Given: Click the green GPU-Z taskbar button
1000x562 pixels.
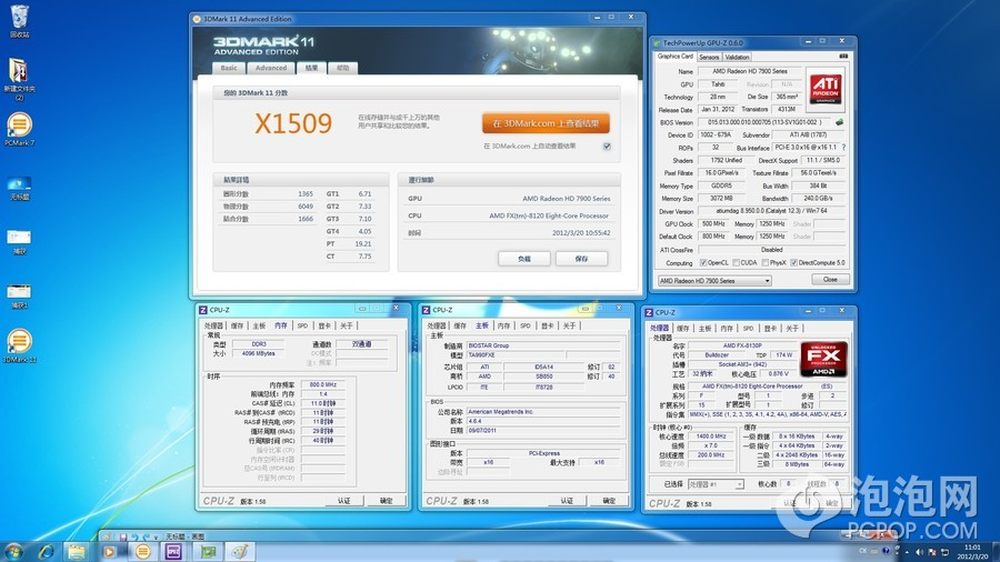Looking at the screenshot, I should pyautogui.click(x=208, y=551).
